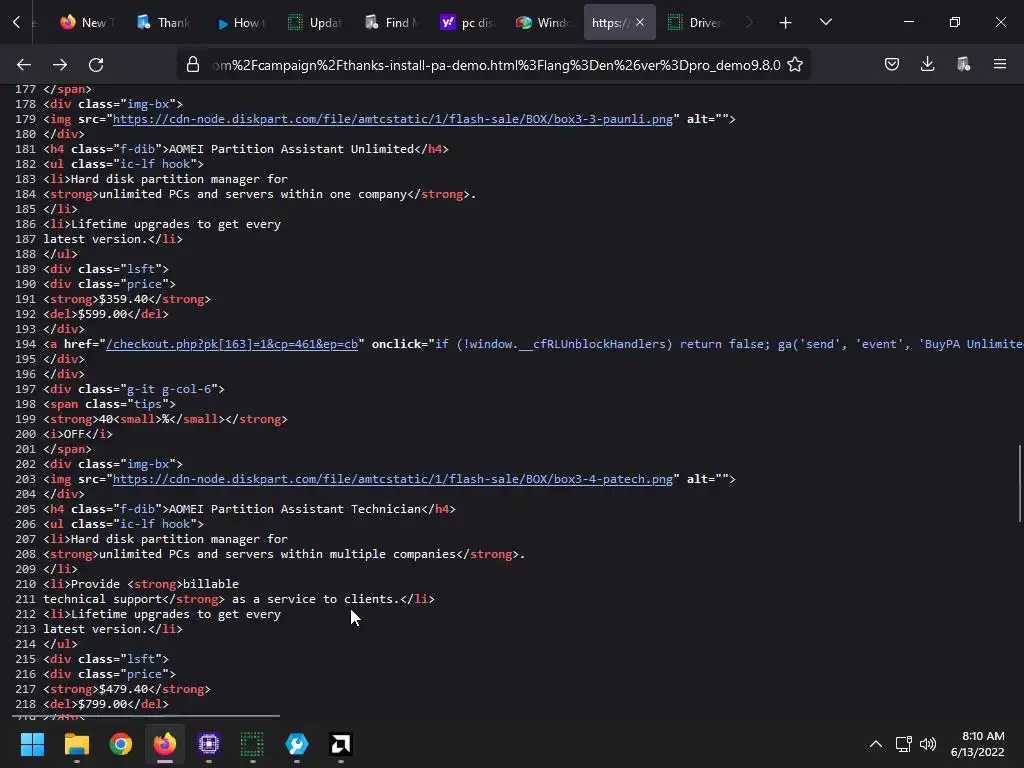Open the Firefox application menu
This screenshot has height=768, width=1024.
[x=1000, y=64]
